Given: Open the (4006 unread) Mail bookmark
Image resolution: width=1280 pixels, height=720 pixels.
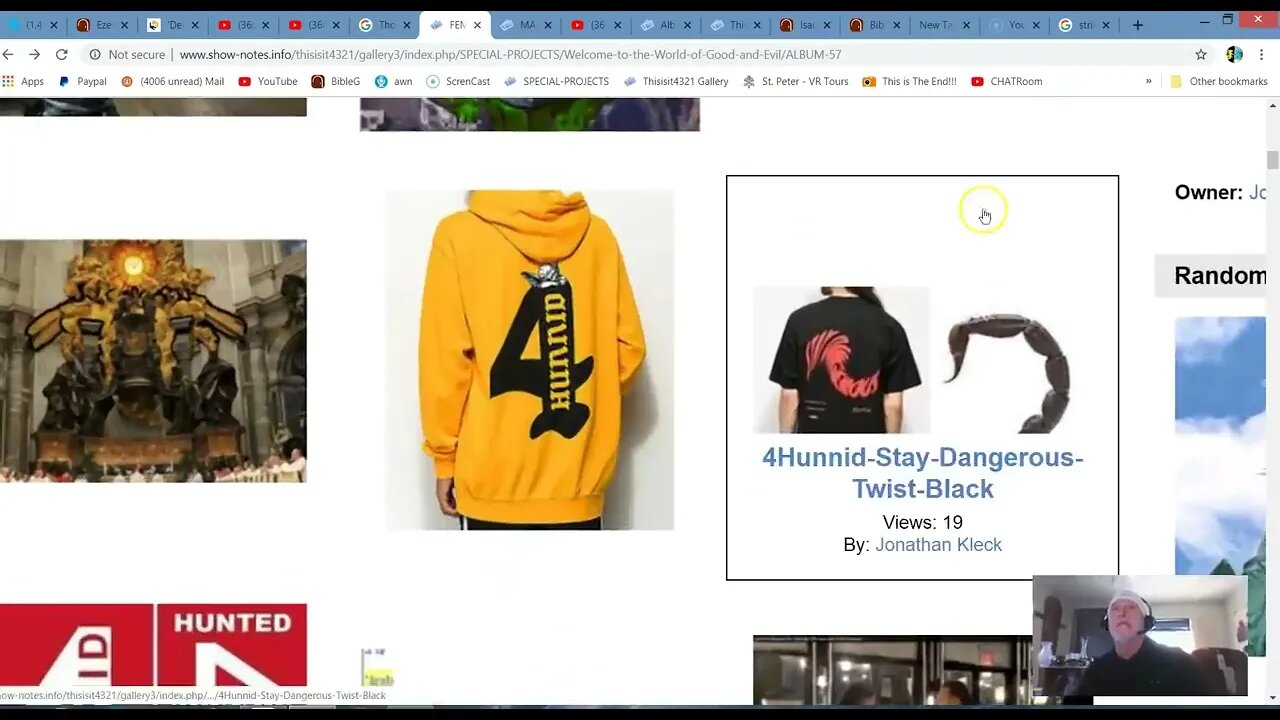Looking at the screenshot, I should (172, 81).
